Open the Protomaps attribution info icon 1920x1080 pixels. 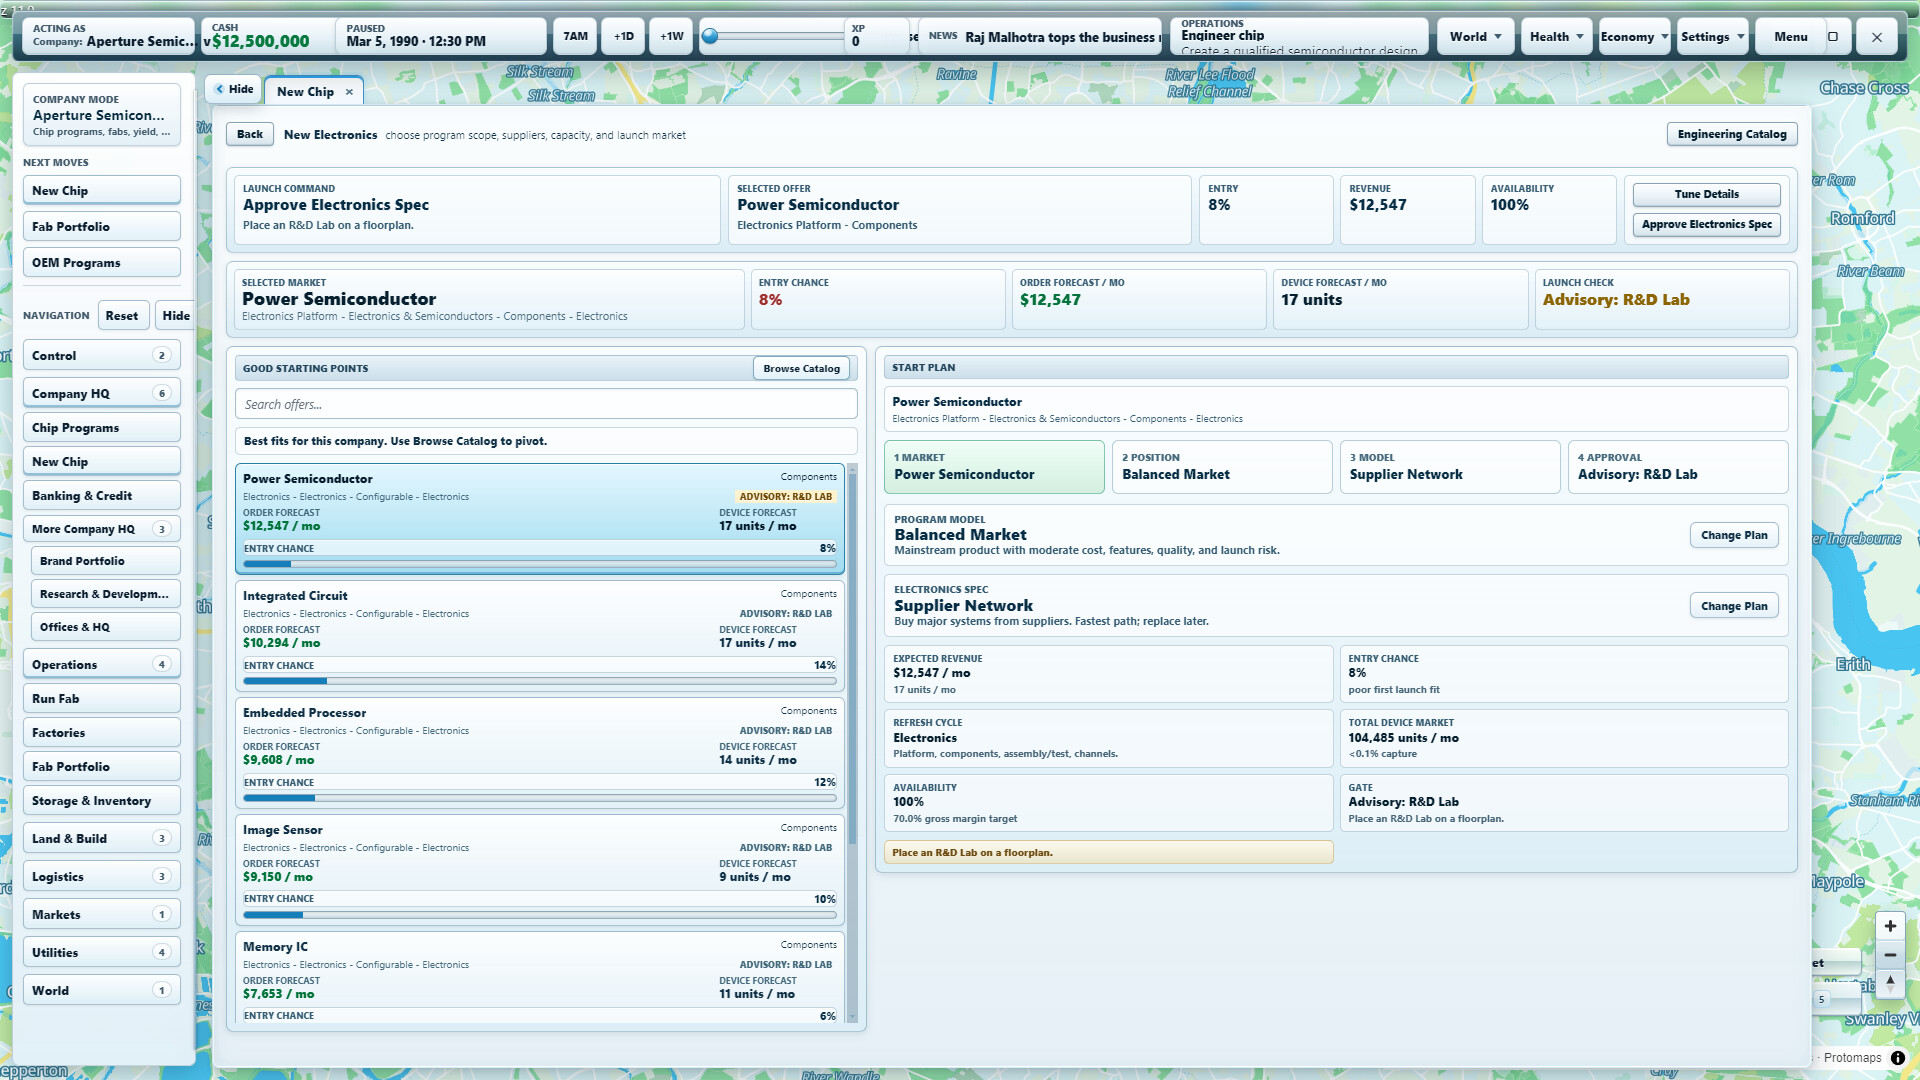coord(1898,1058)
